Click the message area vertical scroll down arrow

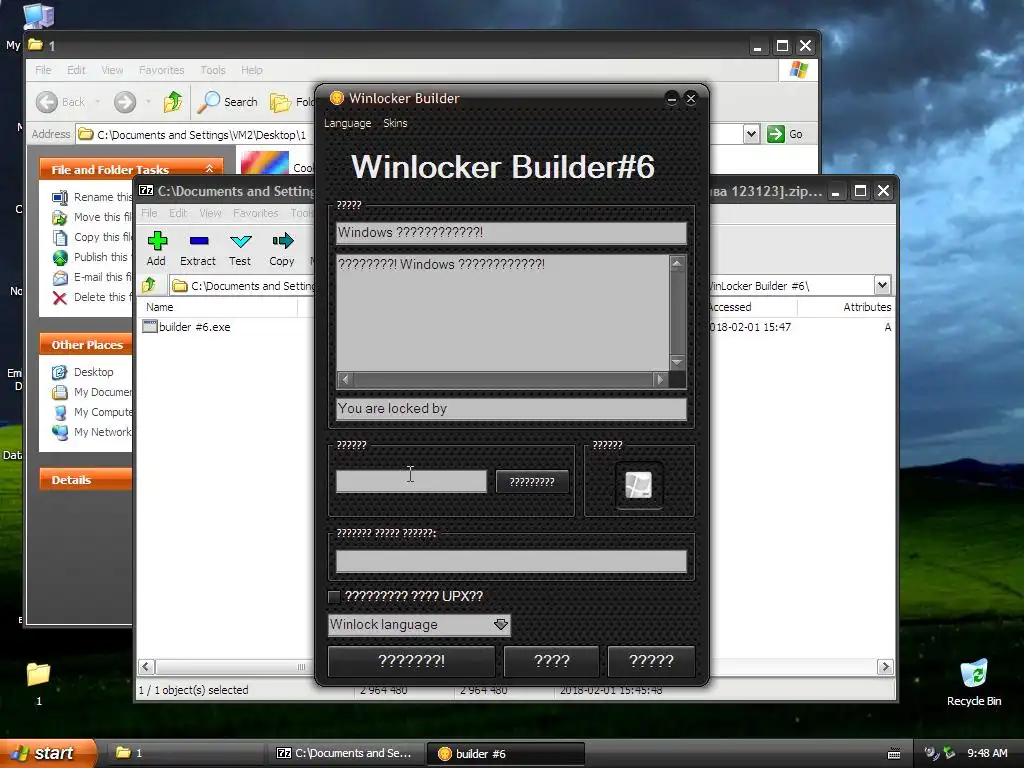pos(677,362)
